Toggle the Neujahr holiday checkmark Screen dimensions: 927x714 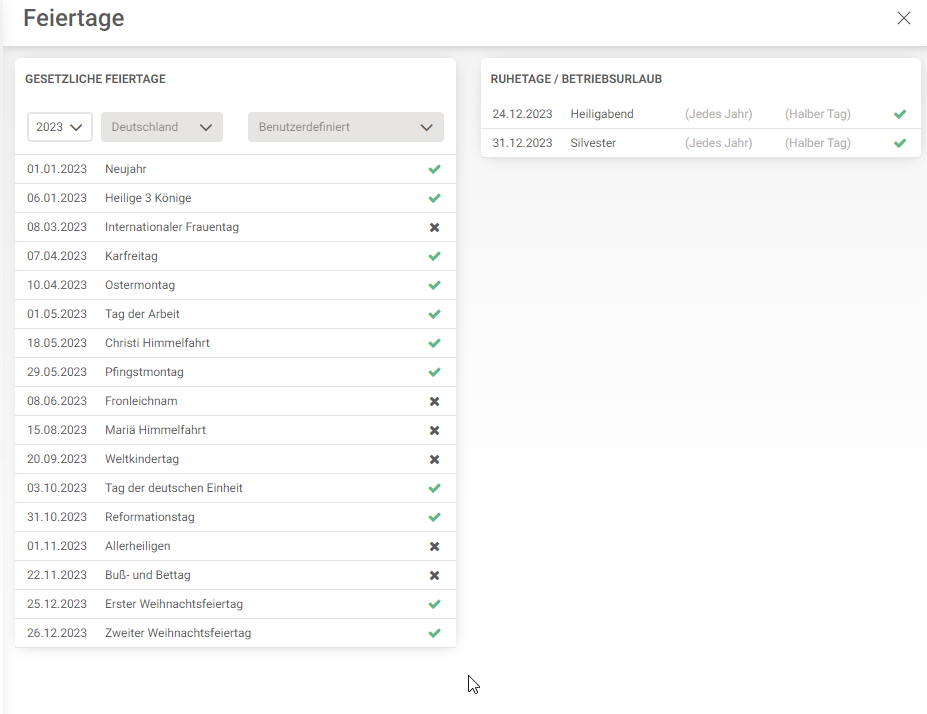click(x=434, y=169)
